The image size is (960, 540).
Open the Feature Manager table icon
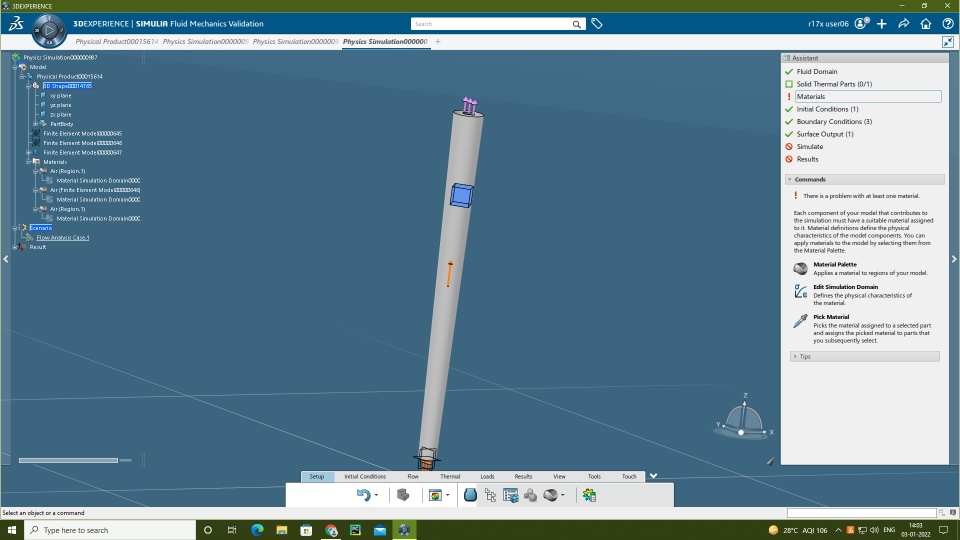click(x=511, y=495)
